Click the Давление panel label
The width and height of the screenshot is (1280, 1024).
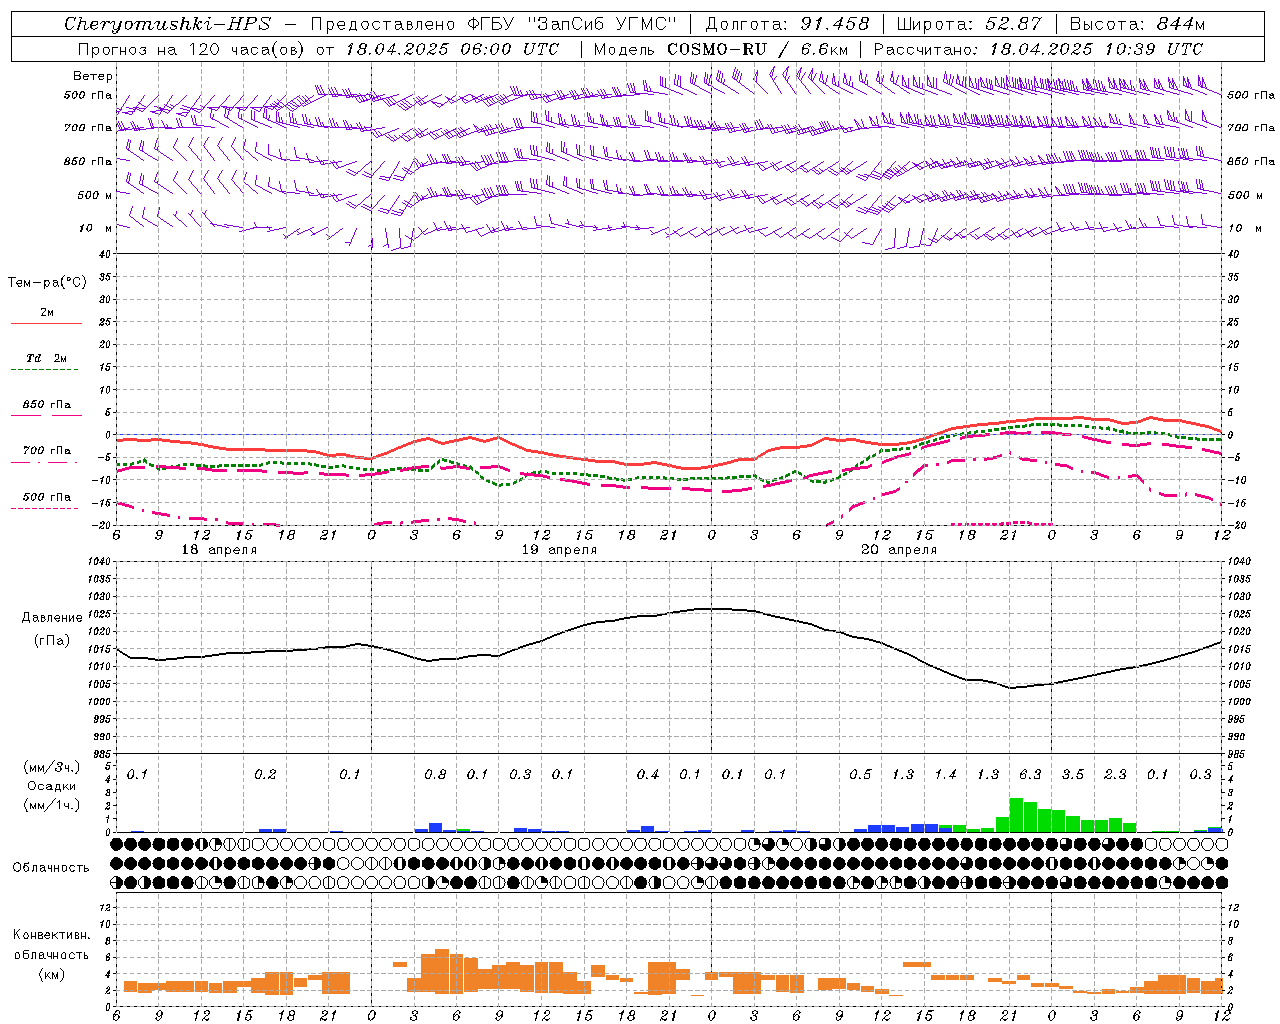pyautogui.click(x=52, y=618)
